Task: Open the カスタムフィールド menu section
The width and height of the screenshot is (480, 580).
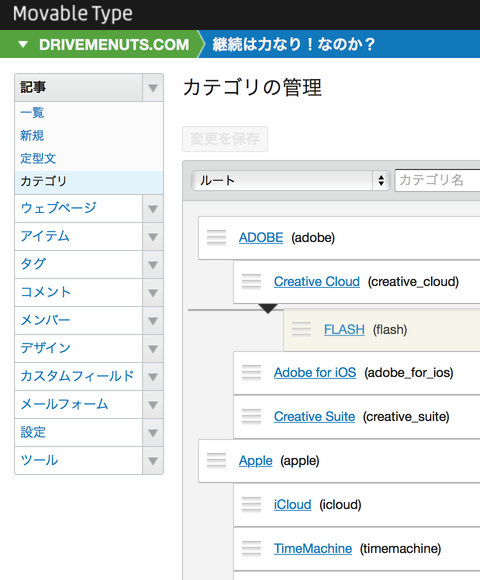Action: pyautogui.click(x=78, y=377)
